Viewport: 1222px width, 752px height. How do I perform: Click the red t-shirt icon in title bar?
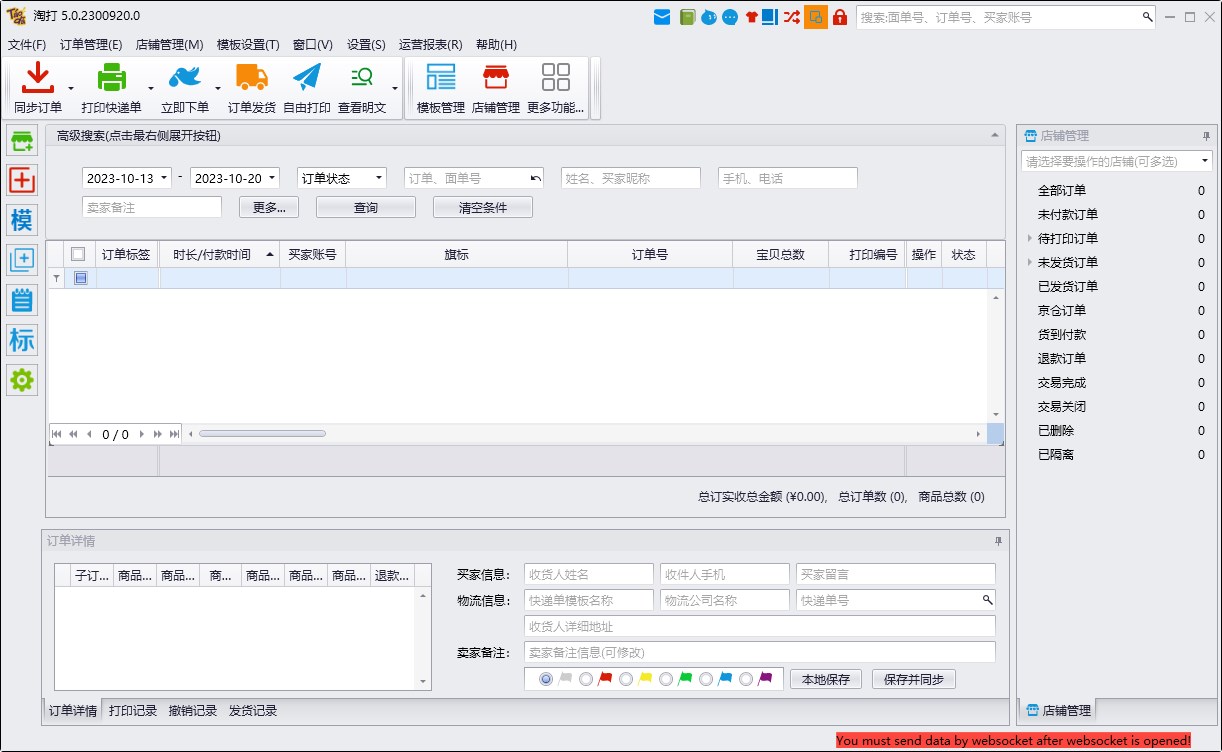[751, 17]
